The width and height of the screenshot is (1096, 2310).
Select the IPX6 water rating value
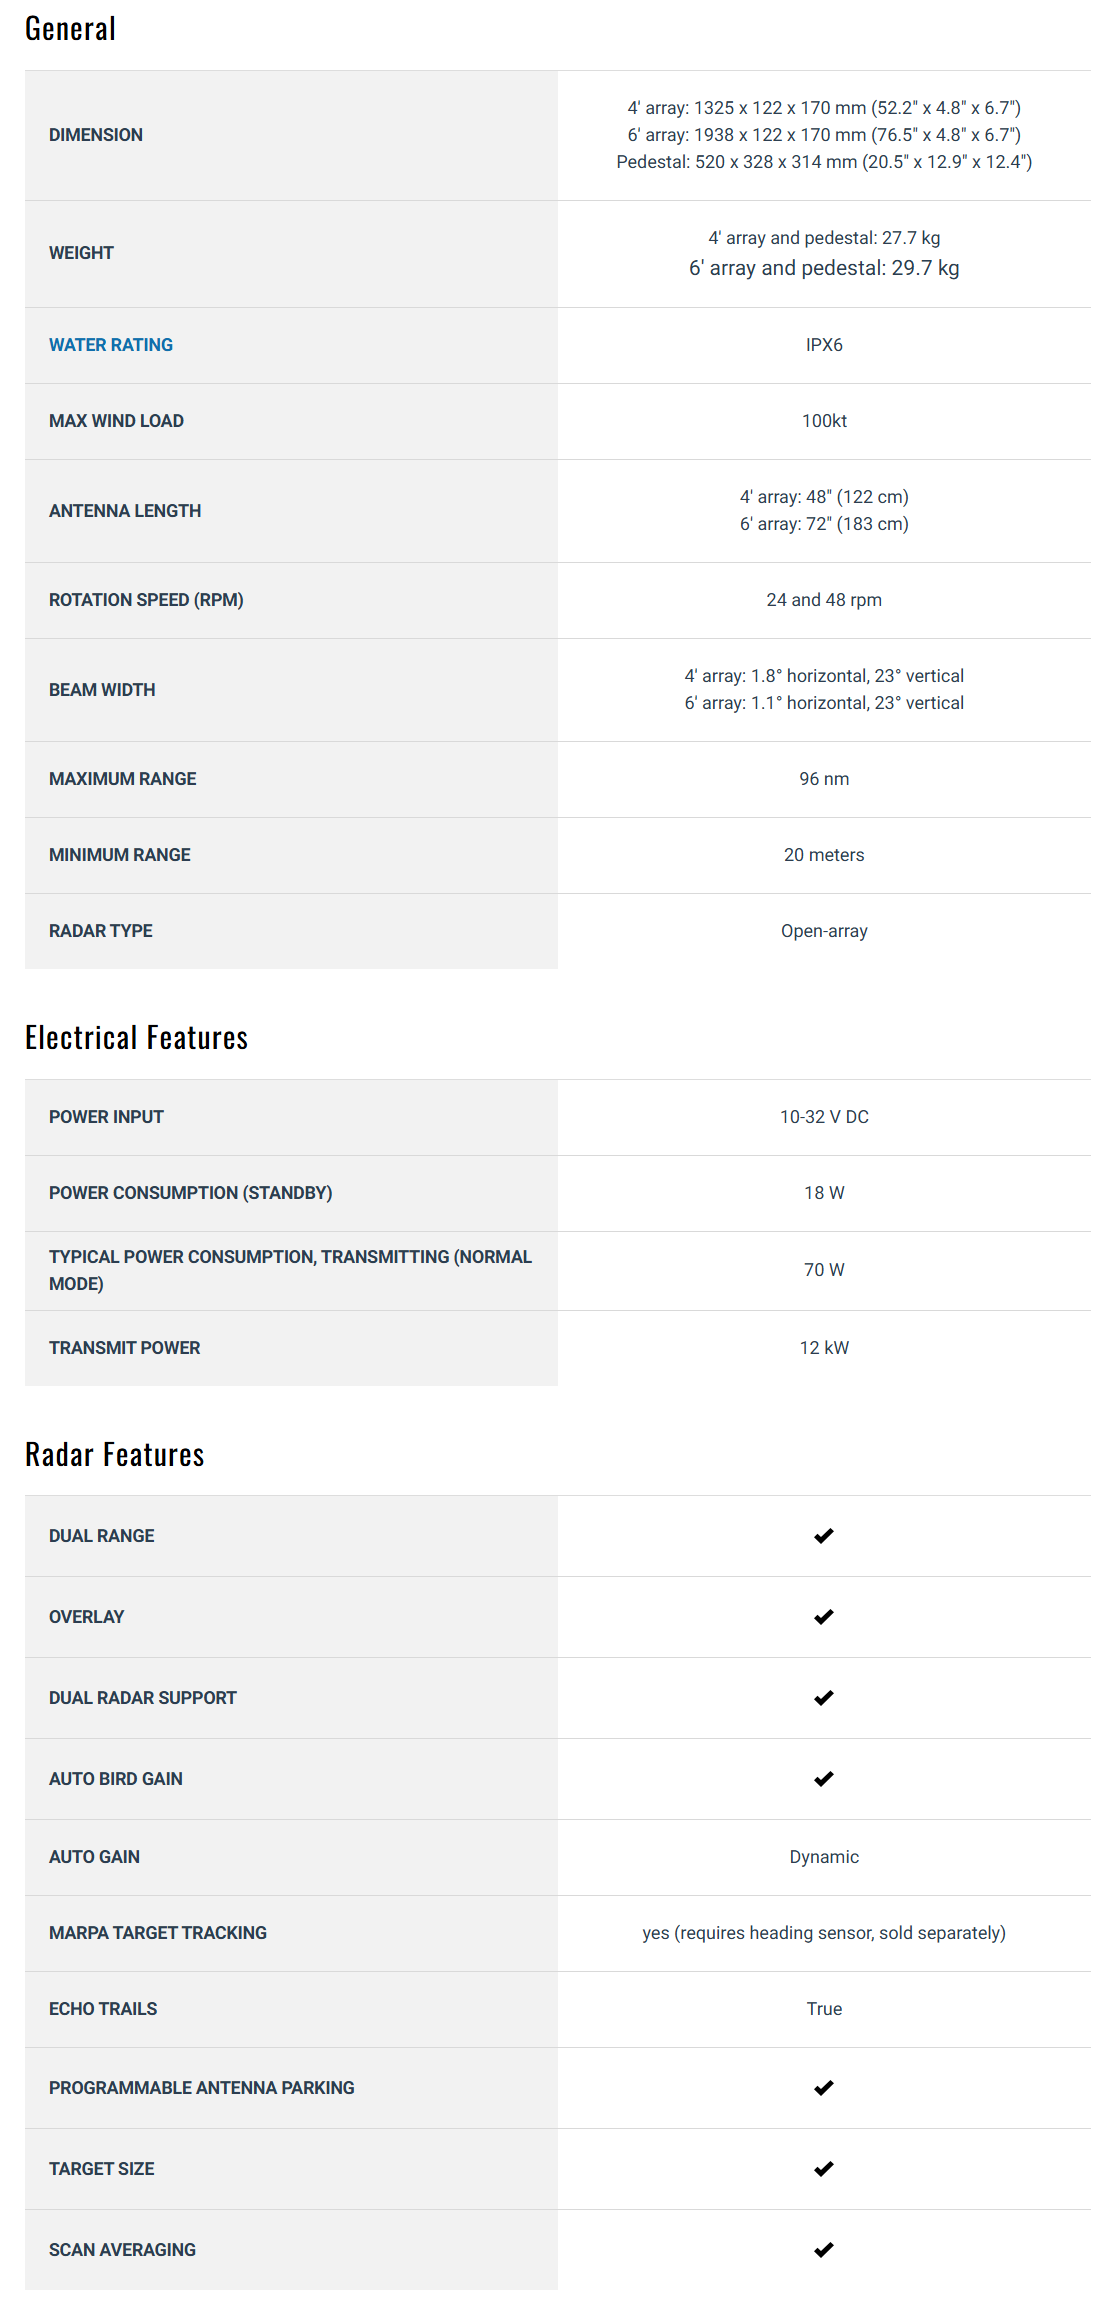(x=824, y=345)
